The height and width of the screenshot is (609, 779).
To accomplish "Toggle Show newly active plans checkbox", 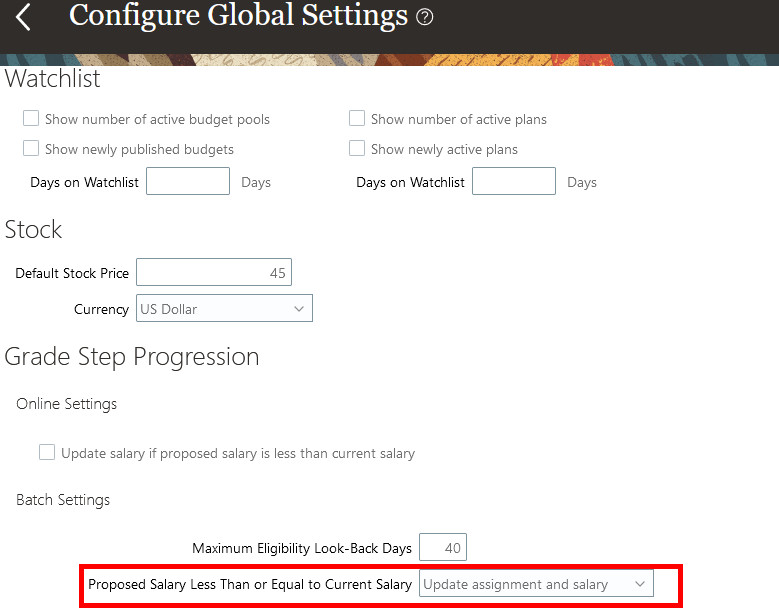I will pos(357,149).
